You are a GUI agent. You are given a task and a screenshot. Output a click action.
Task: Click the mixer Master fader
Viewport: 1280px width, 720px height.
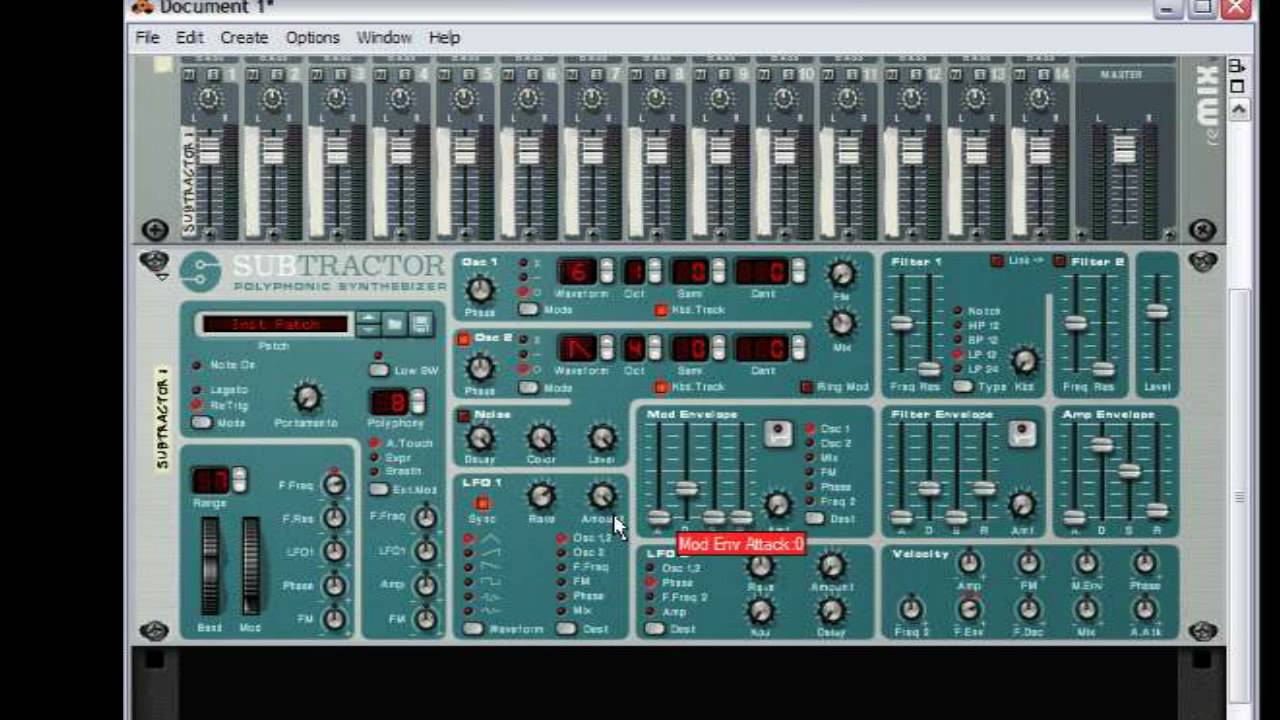tap(1124, 150)
